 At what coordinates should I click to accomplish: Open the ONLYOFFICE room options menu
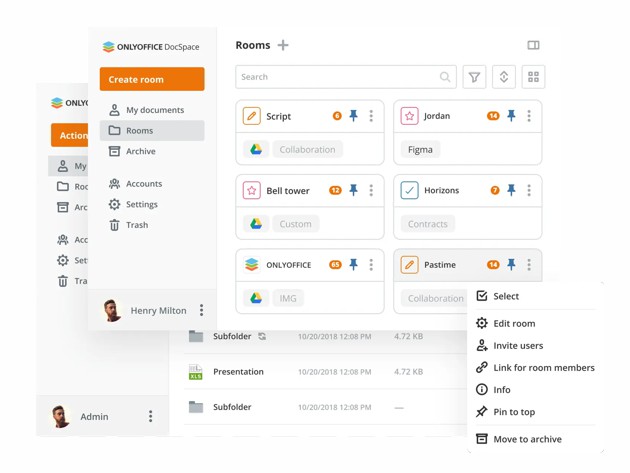pos(371,264)
